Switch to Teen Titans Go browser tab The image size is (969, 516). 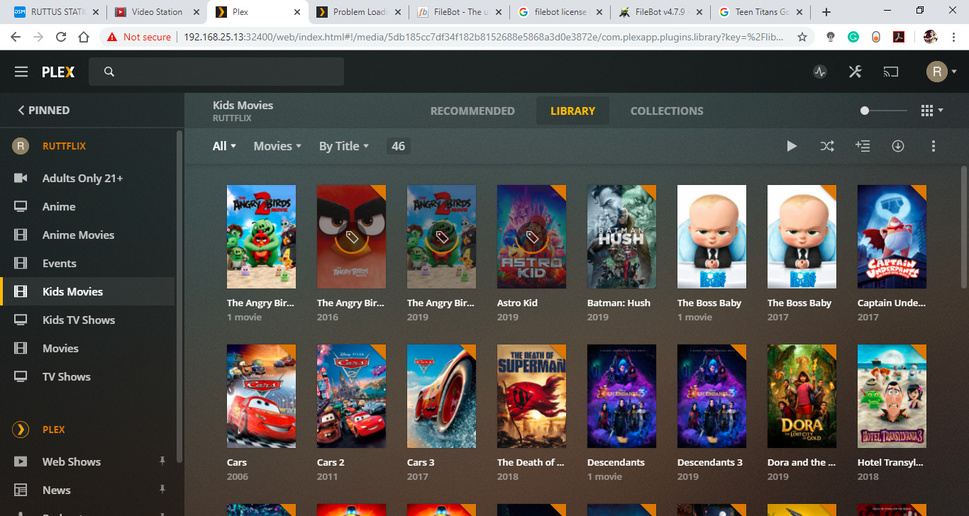(761, 12)
